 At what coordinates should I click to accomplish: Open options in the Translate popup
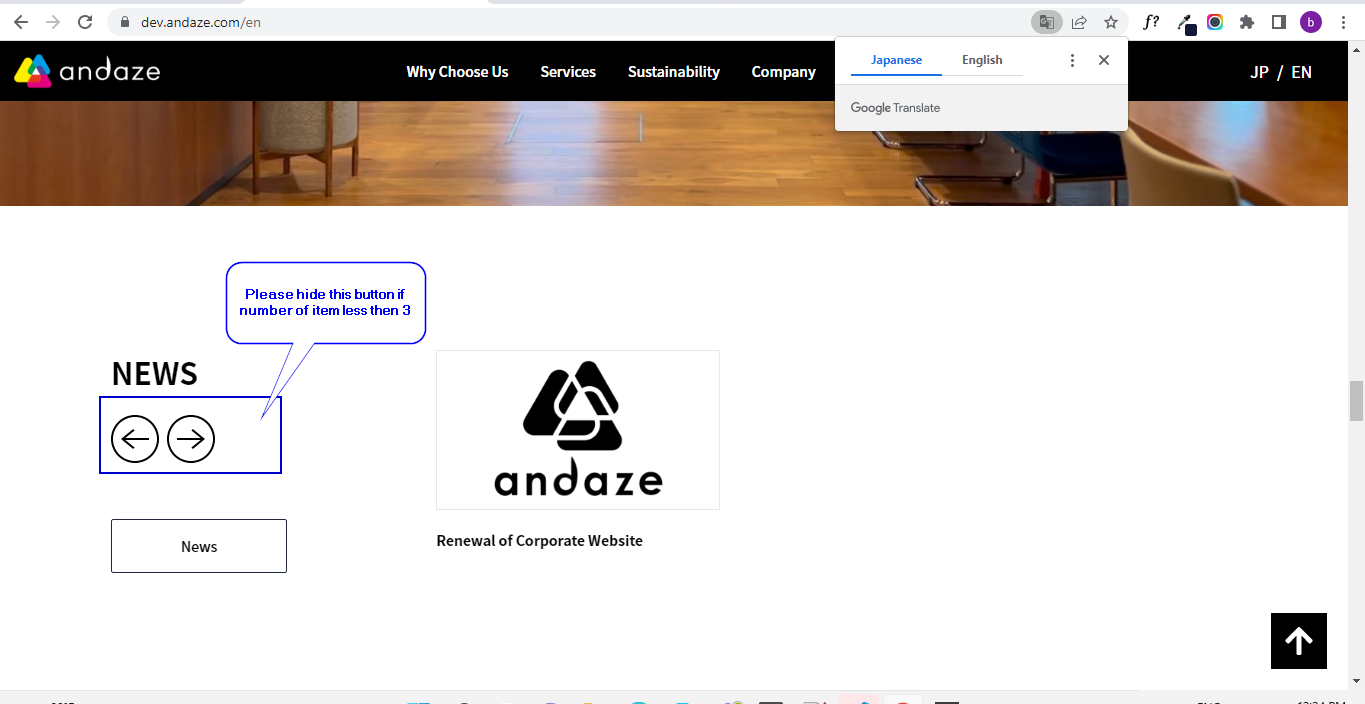click(1072, 59)
